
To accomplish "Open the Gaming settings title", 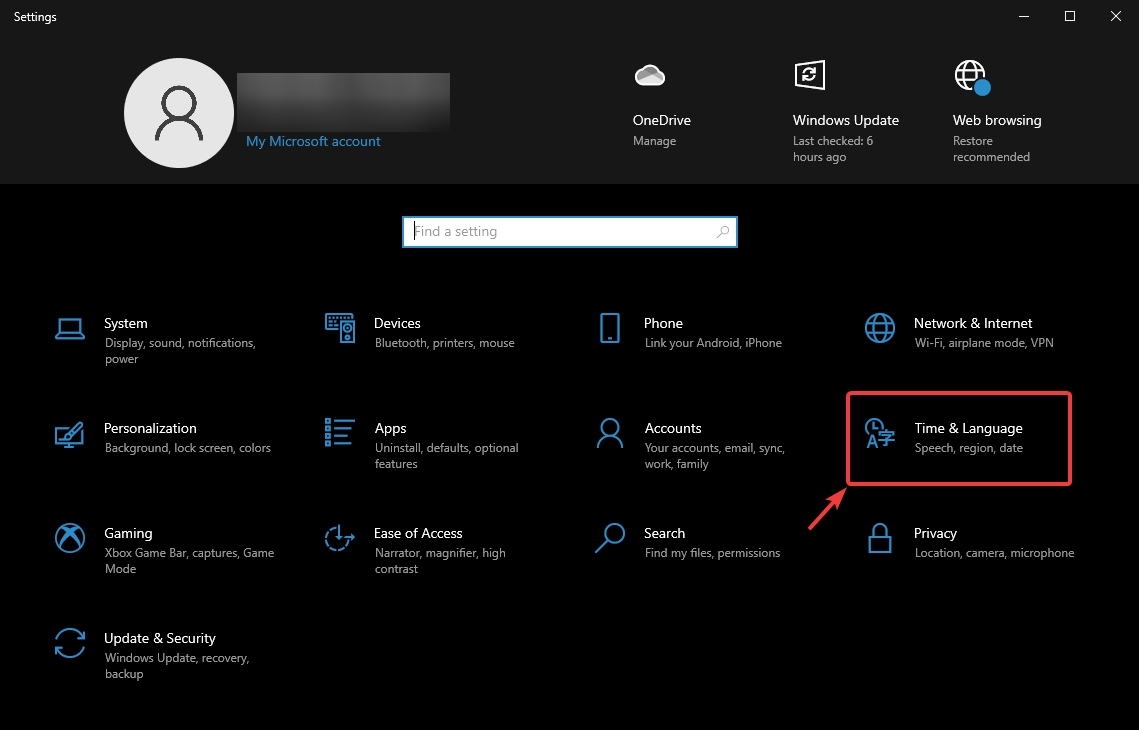I will (x=128, y=533).
